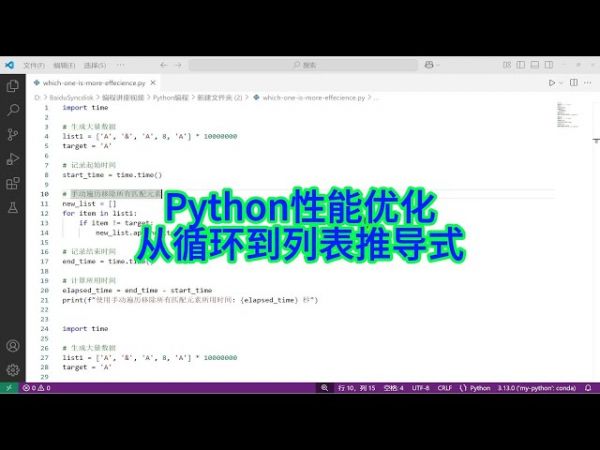Expand the run button dropdown arrow
Image resolution: width=600 pixels, height=450 pixels.
click(x=561, y=83)
